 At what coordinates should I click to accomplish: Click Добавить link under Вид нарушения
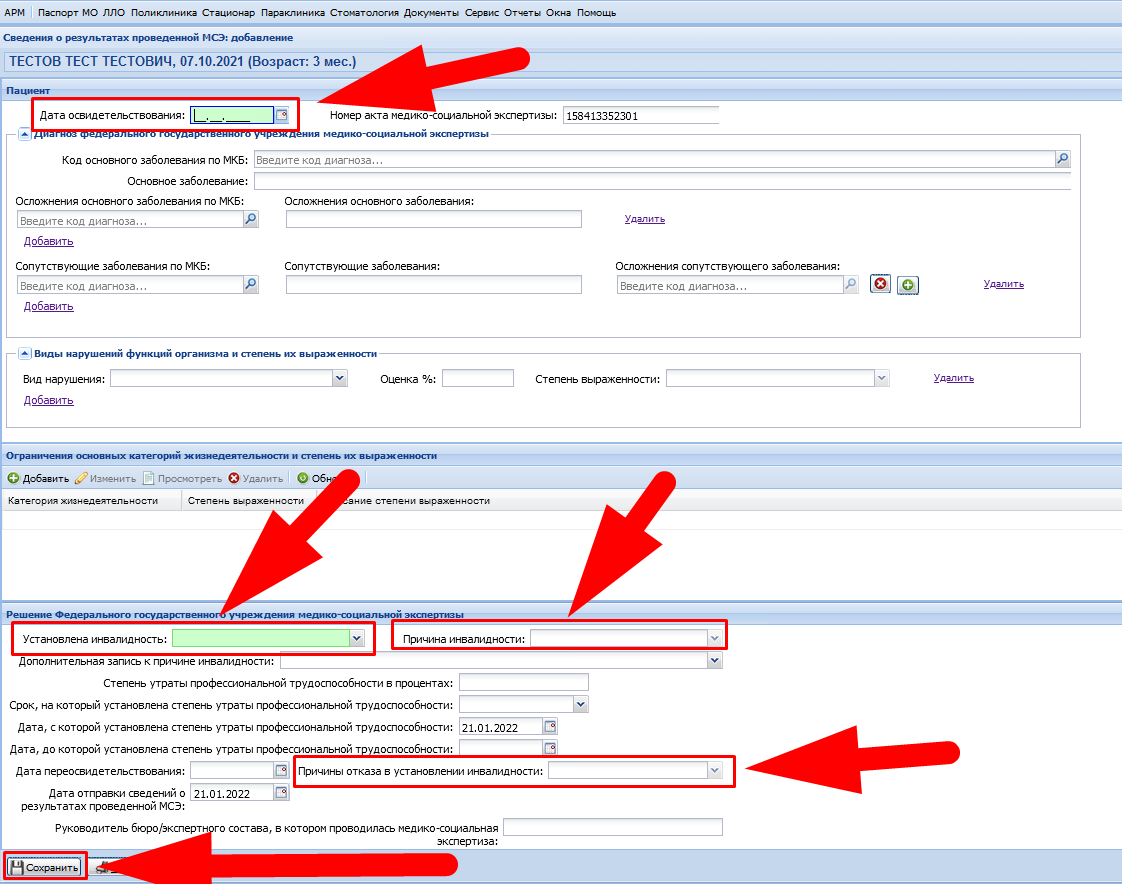(x=48, y=400)
